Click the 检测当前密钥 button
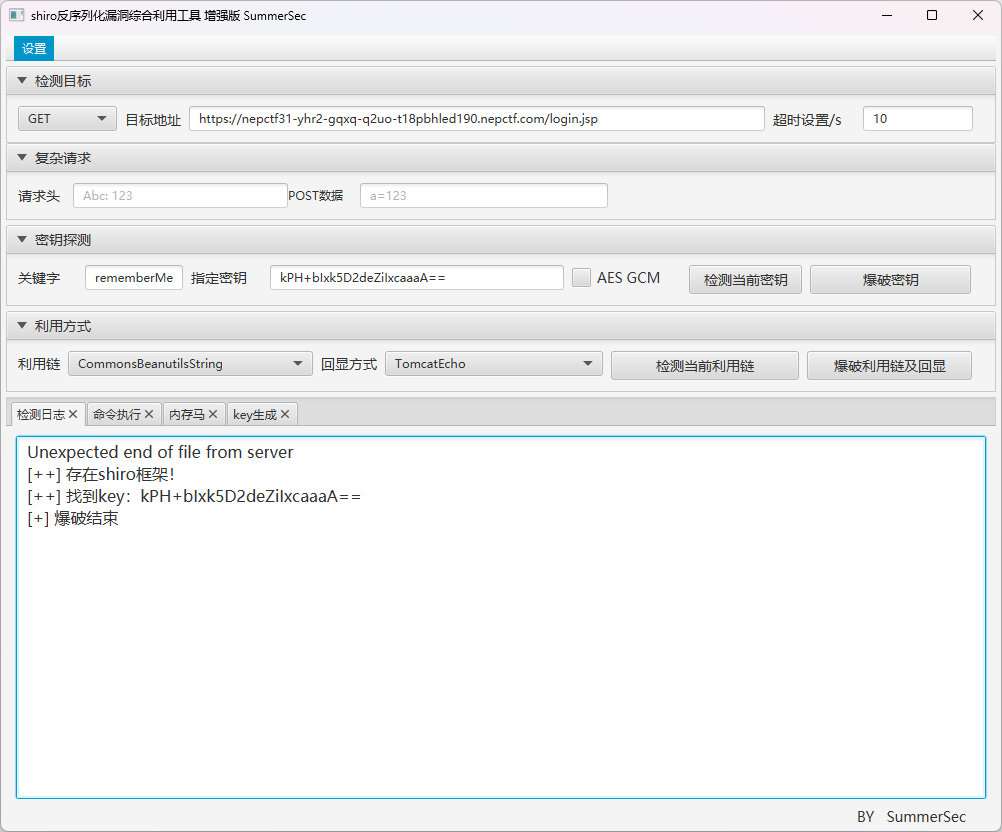Viewport: 1002px width, 832px height. click(745, 280)
